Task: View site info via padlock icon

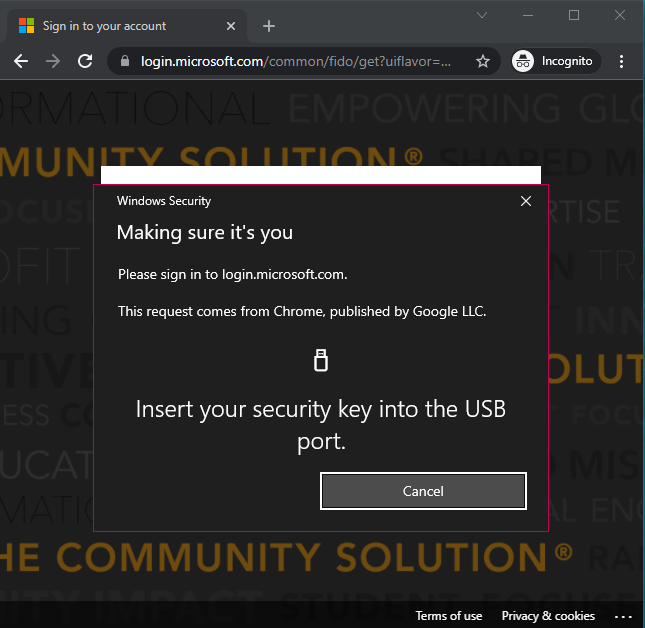Action: point(125,61)
